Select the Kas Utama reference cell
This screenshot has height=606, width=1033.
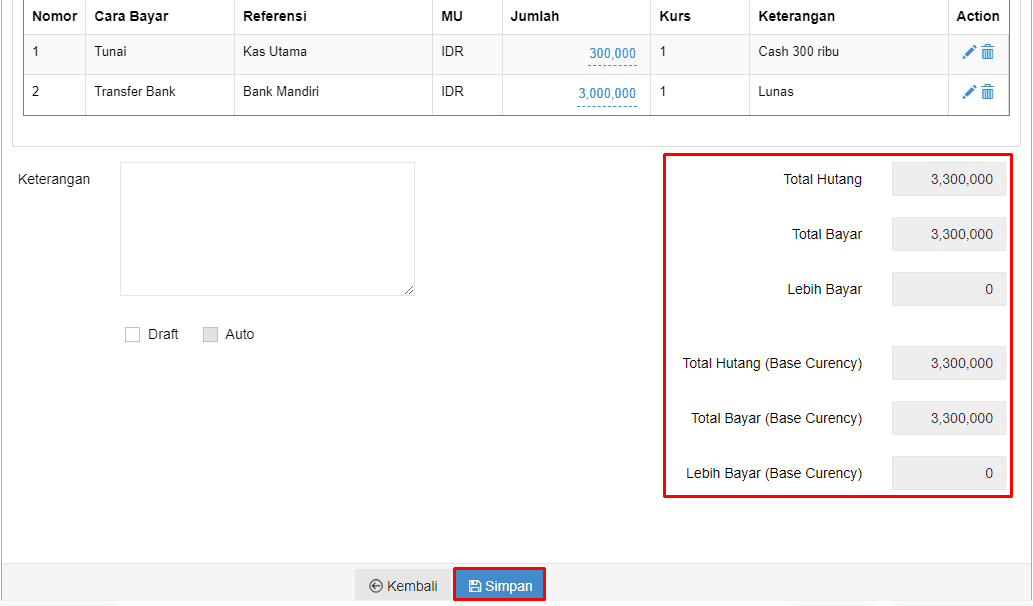pyautogui.click(x=333, y=54)
